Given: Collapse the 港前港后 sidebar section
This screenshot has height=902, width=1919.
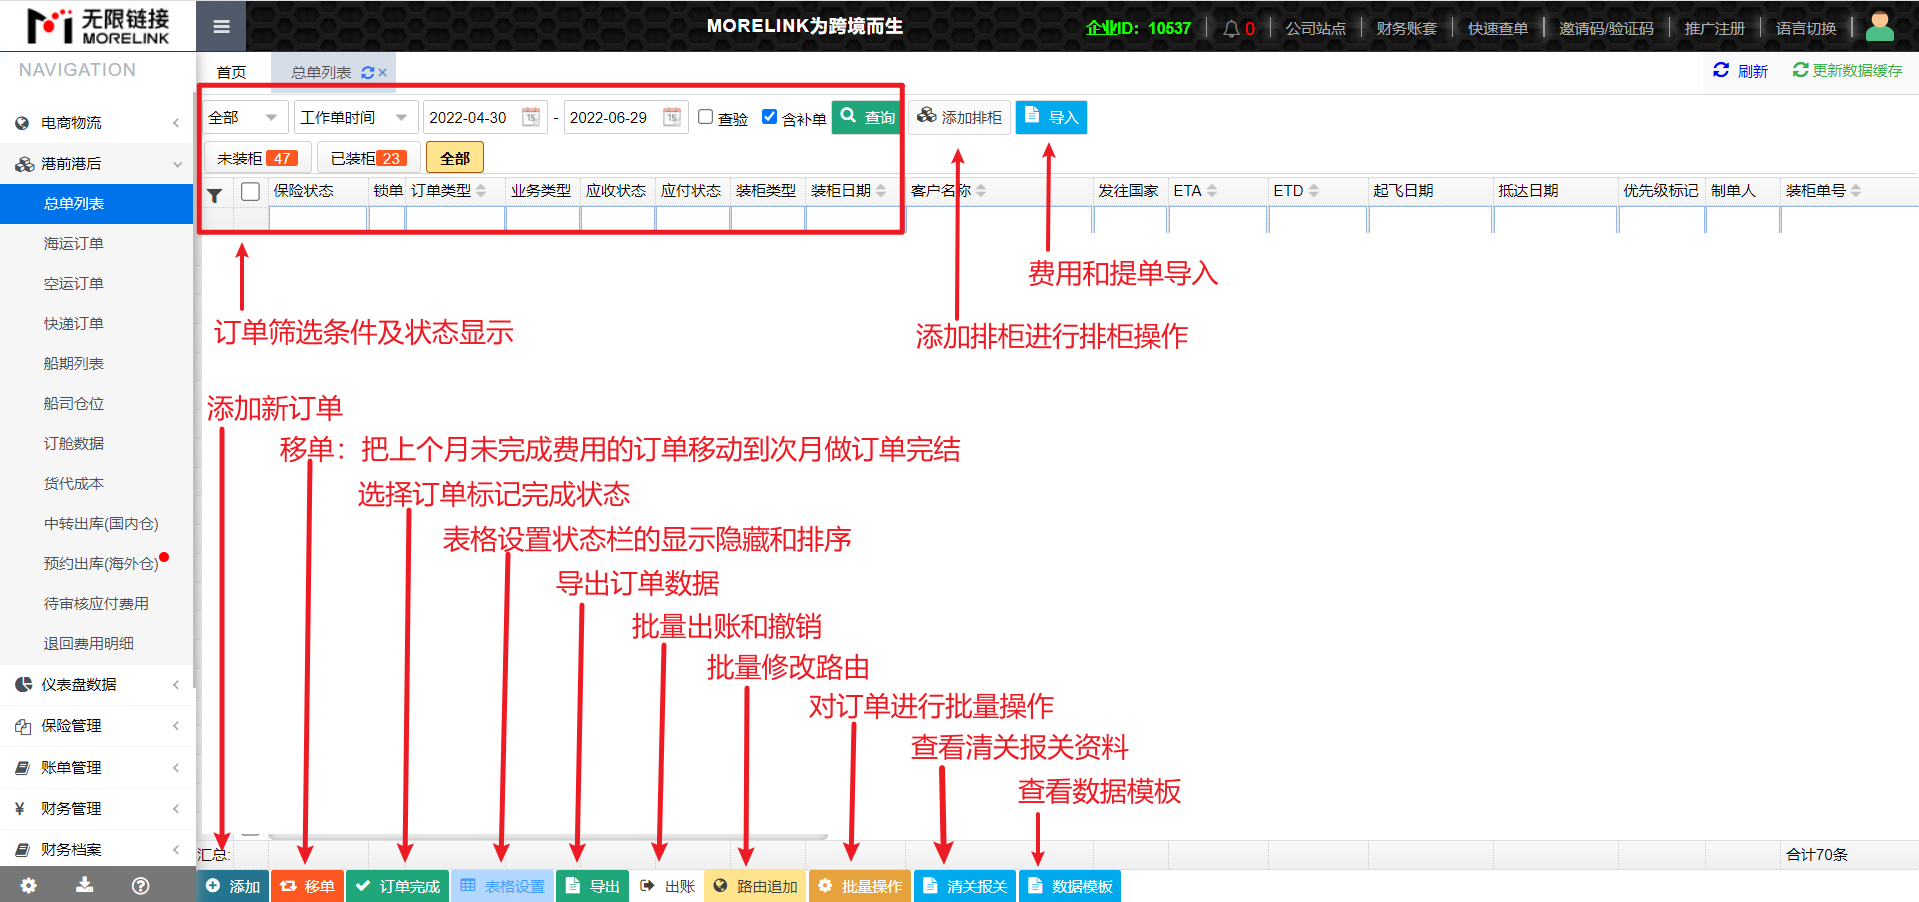Looking at the screenshot, I should (97, 163).
